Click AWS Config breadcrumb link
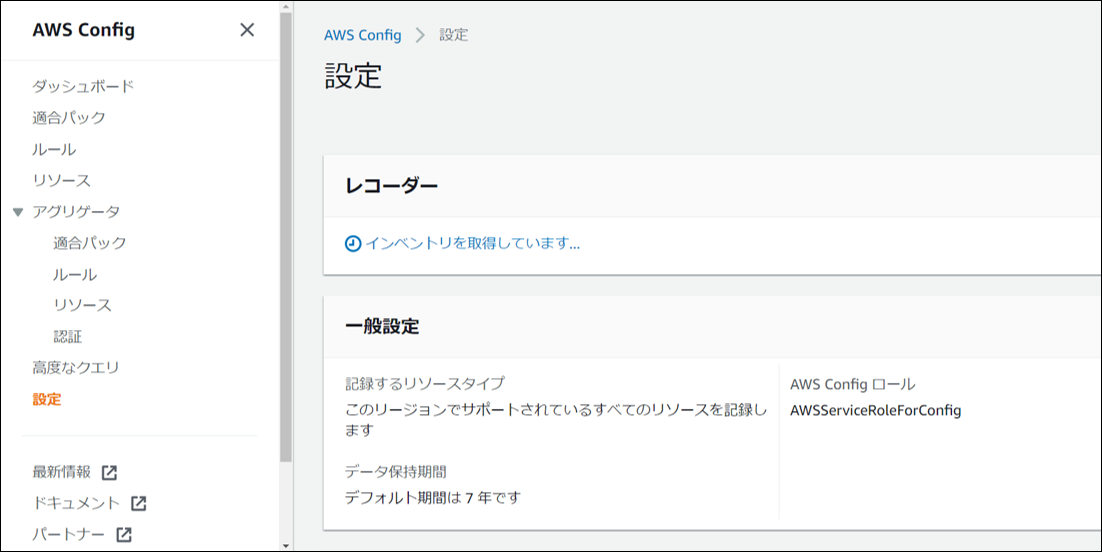This screenshot has width=1102, height=552. click(x=362, y=35)
